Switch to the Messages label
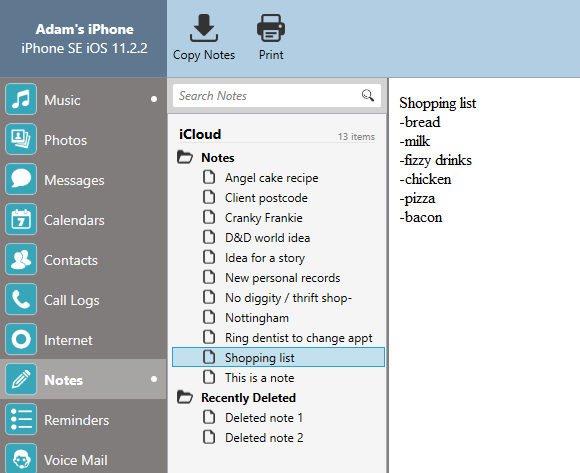The image size is (580, 473). [x=74, y=180]
